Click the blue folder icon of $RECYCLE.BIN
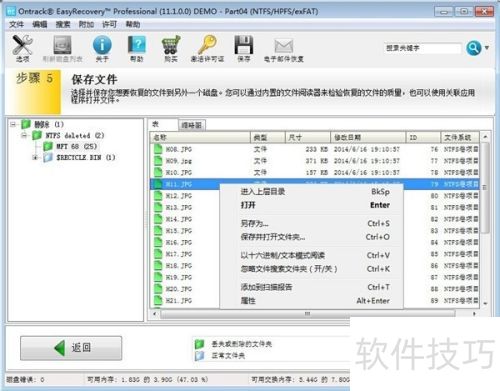The height and width of the screenshot is (391, 500). tap(48, 157)
